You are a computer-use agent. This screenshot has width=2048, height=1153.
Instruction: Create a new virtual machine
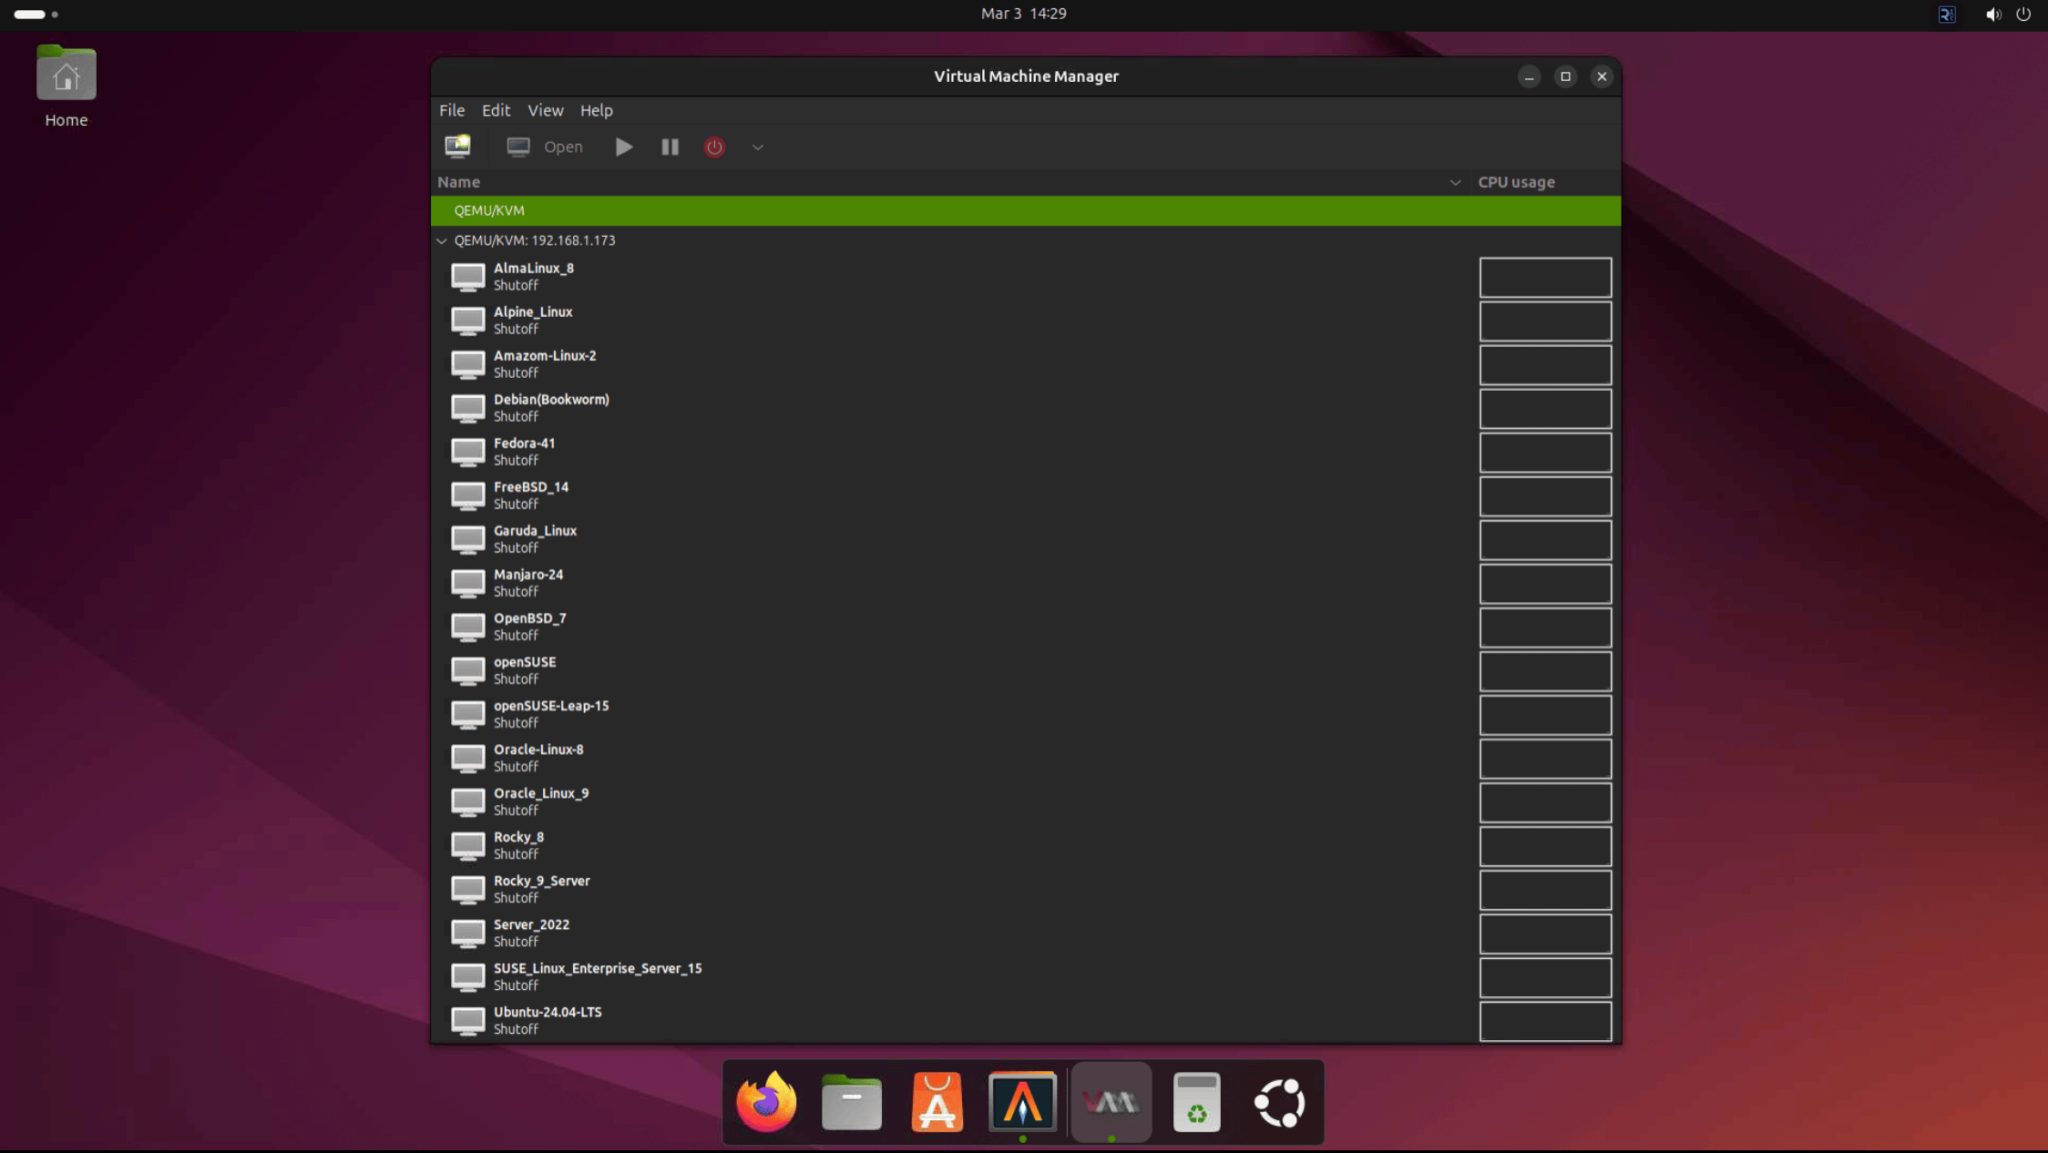[456, 146]
